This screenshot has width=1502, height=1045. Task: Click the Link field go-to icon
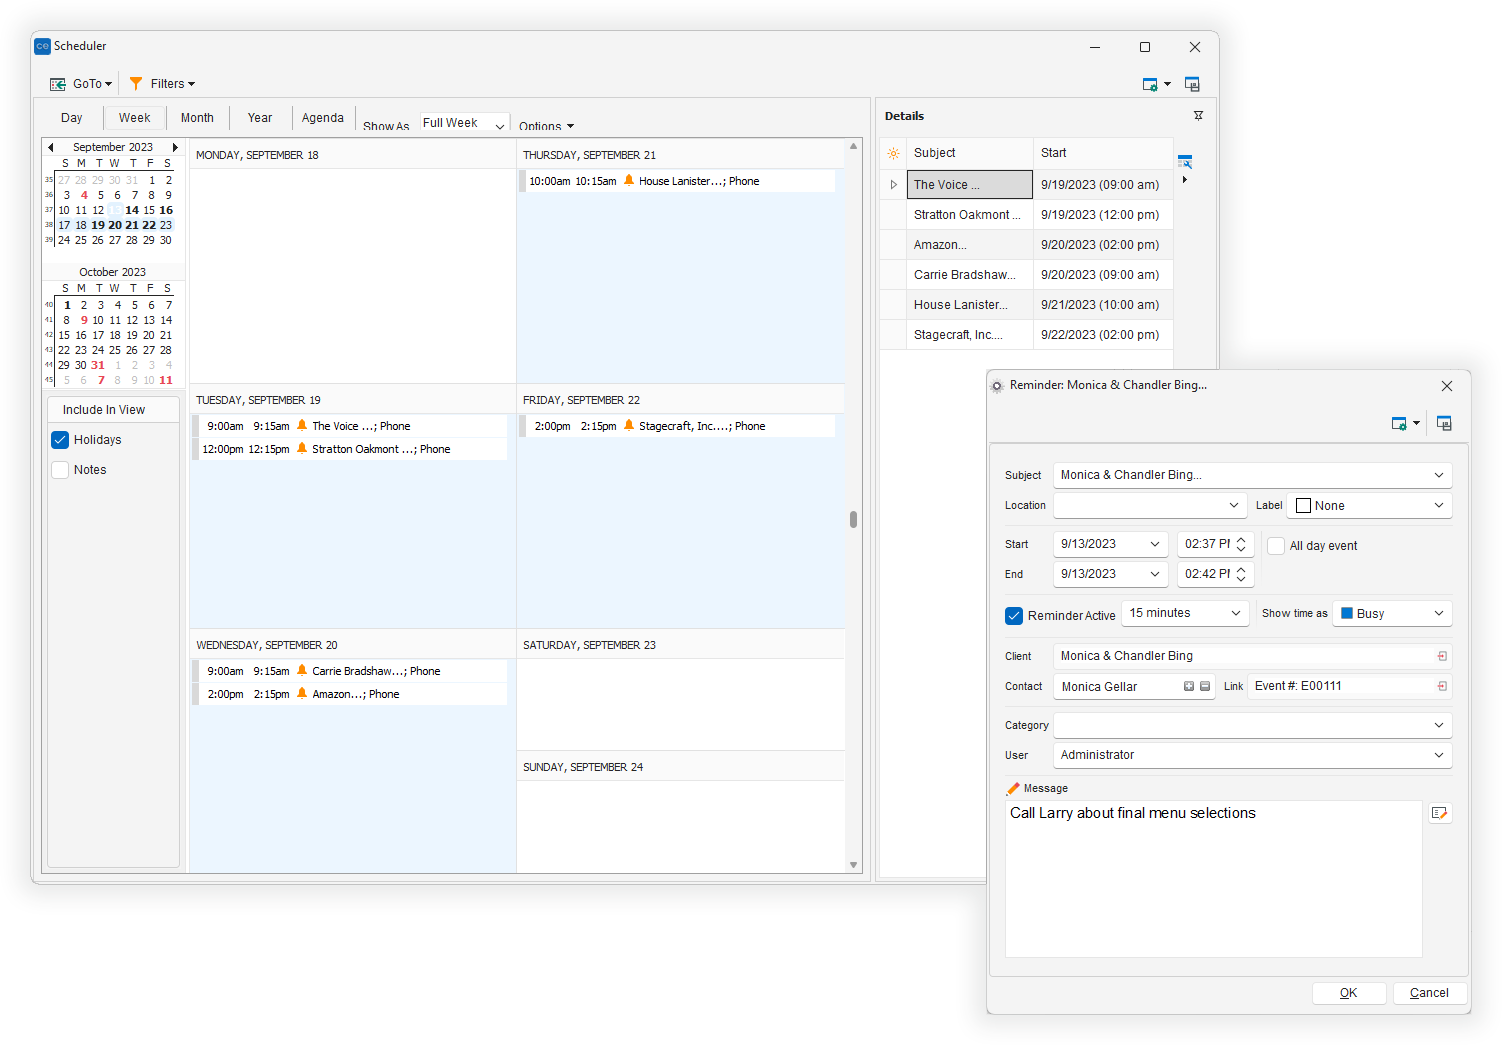(x=1441, y=686)
